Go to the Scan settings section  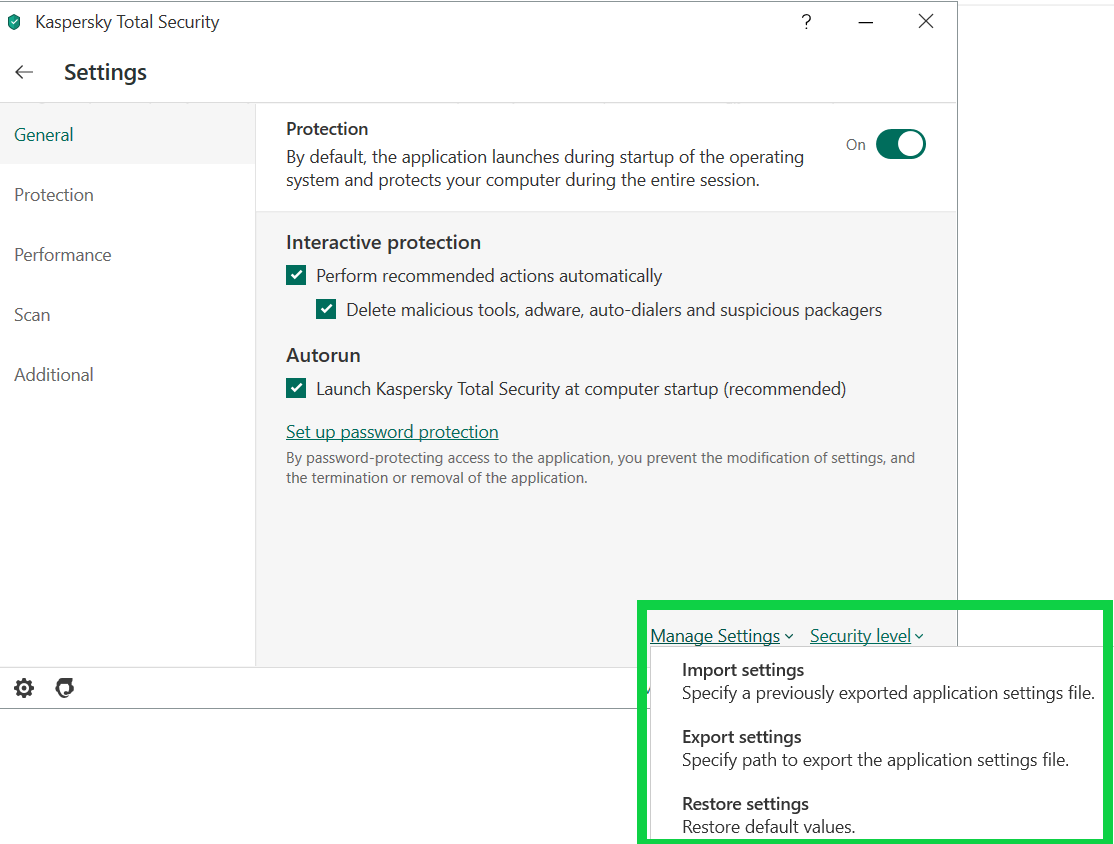pos(32,315)
